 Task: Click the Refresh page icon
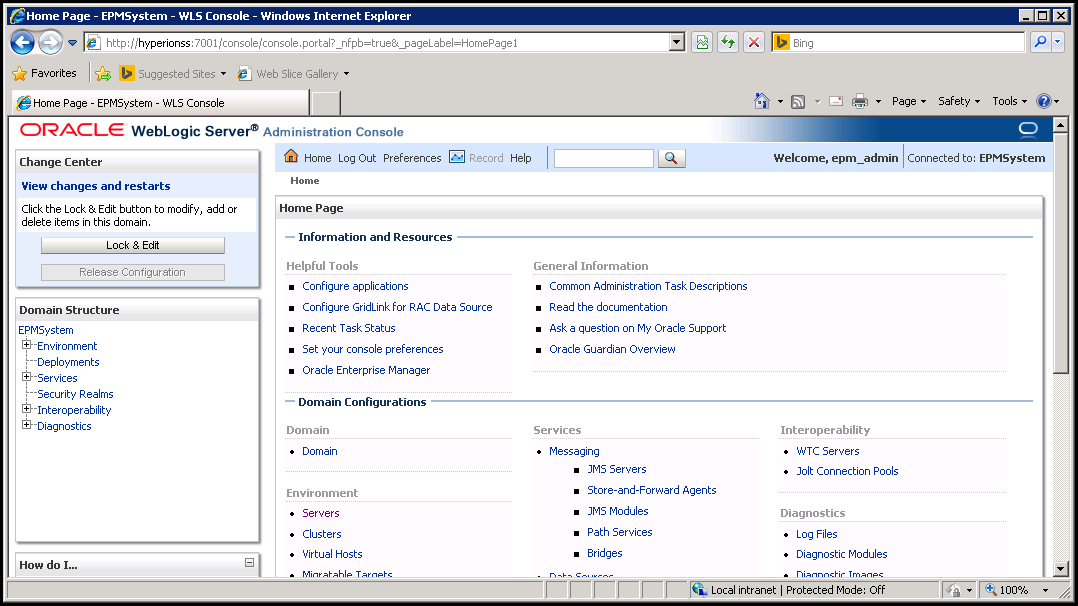[728, 43]
